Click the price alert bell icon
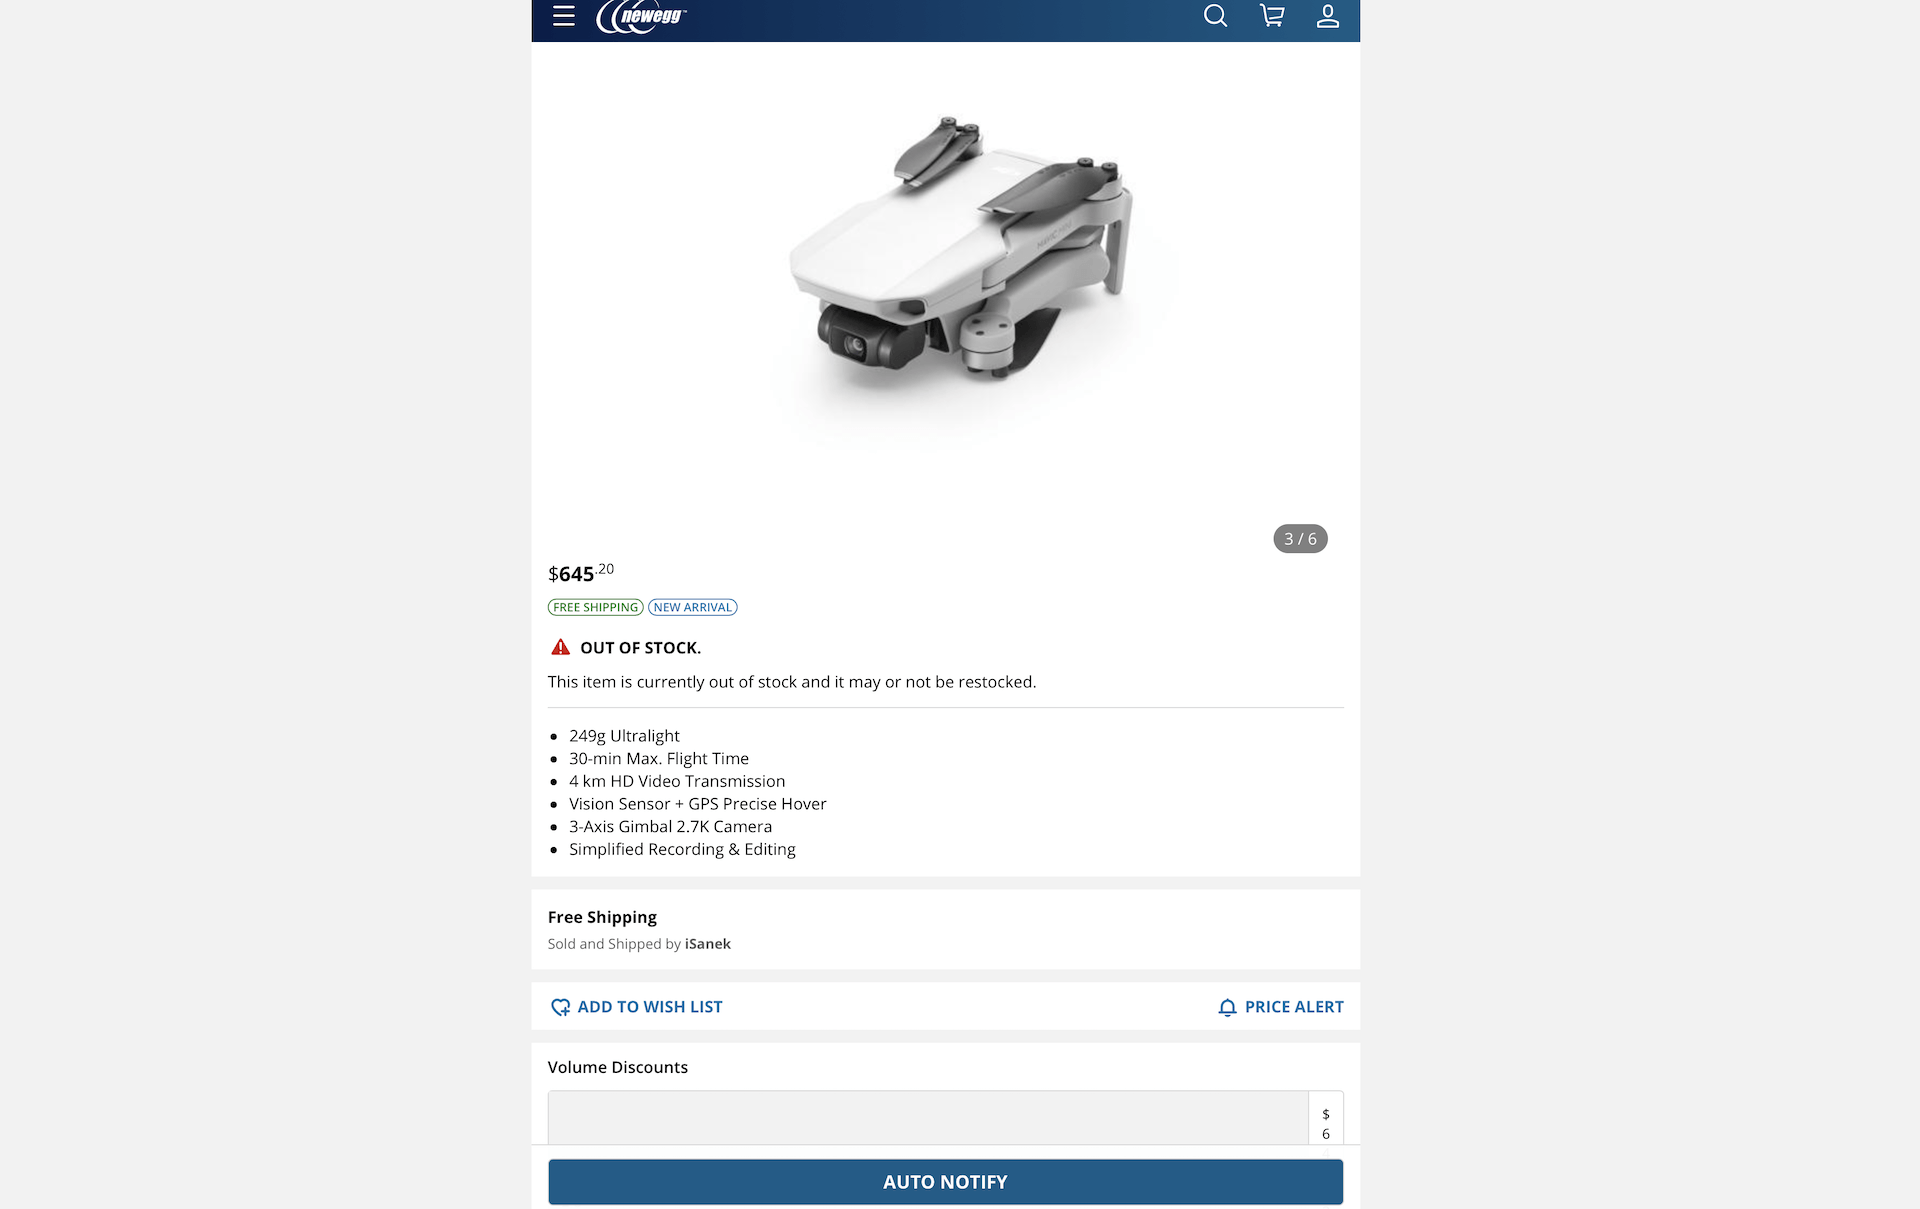This screenshot has height=1209, width=1920. (1227, 1007)
